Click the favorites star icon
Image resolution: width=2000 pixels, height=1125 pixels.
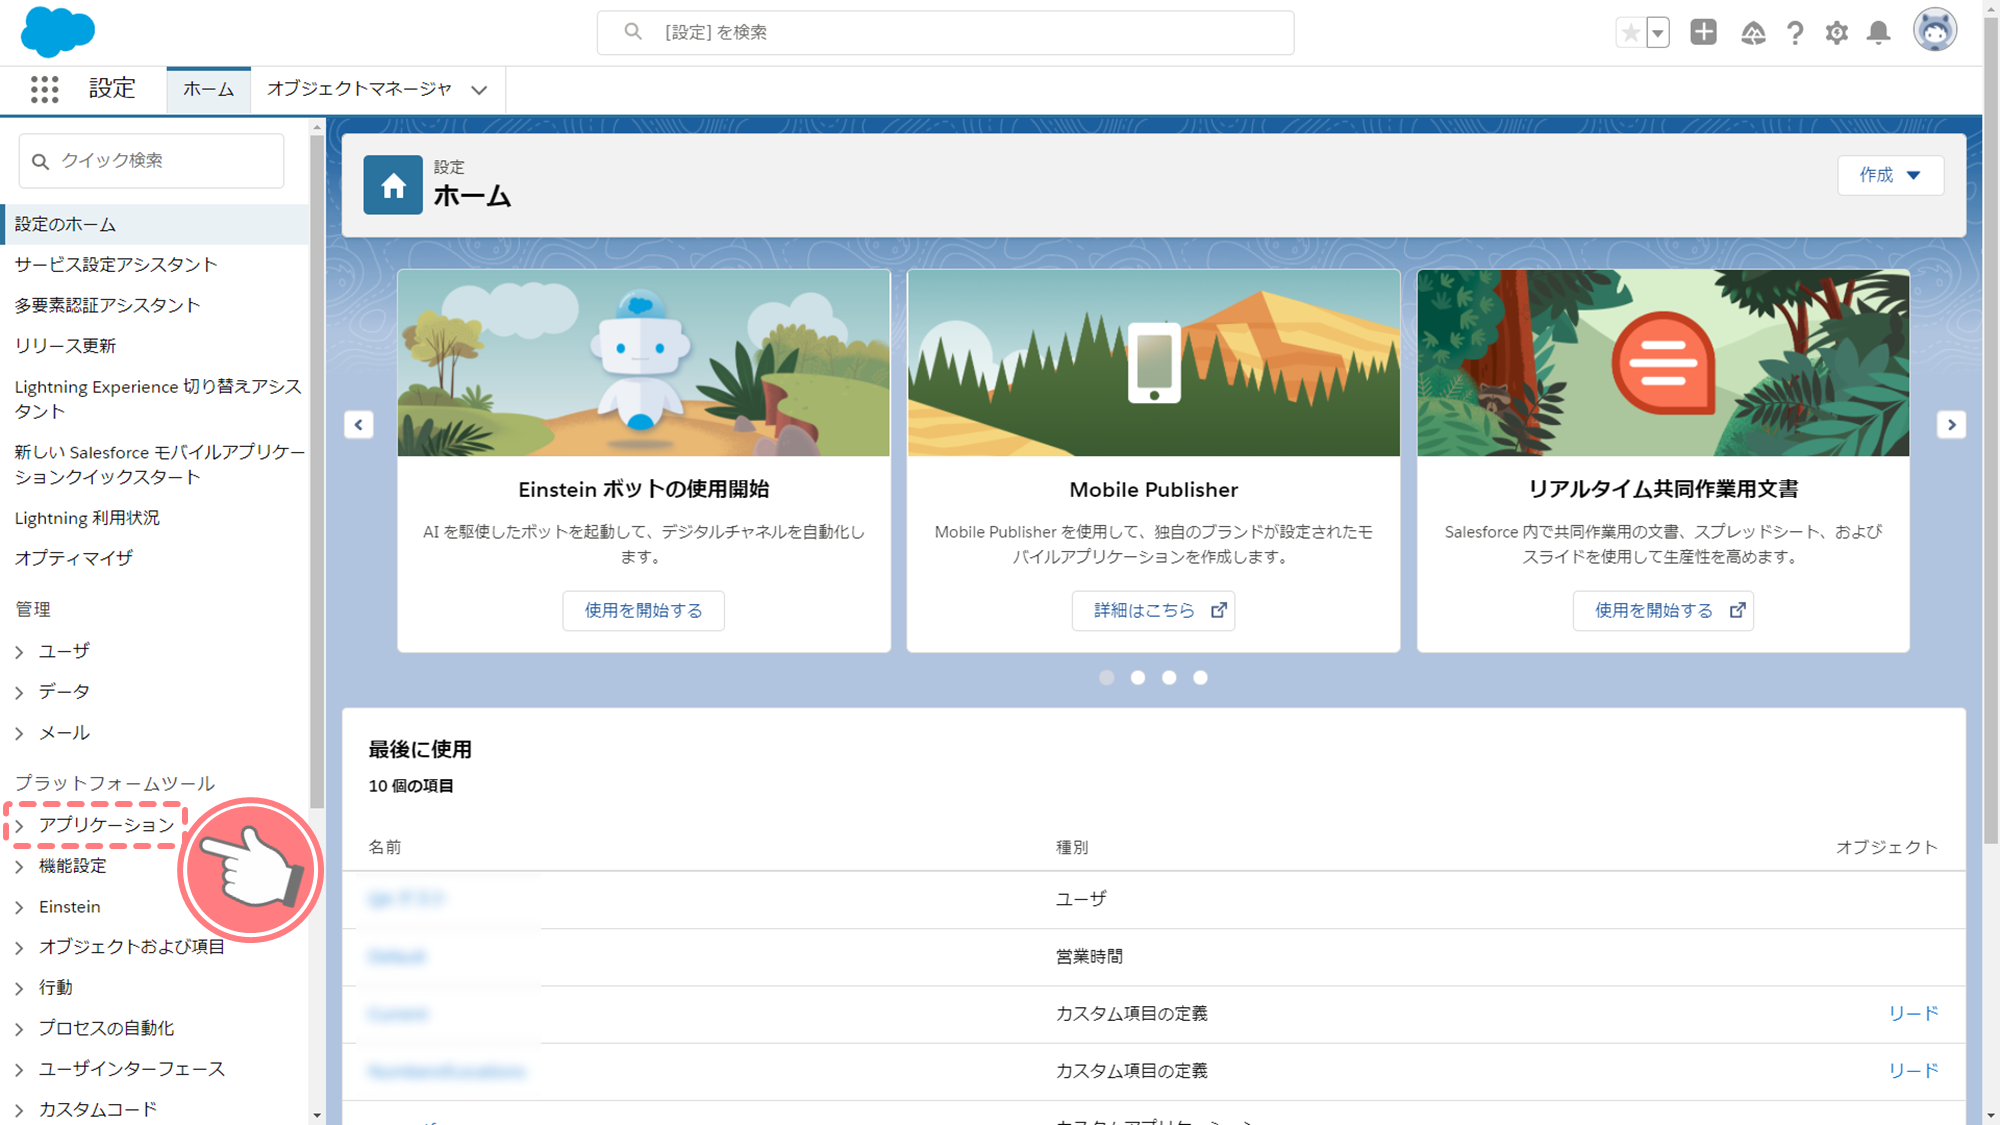1631,33
